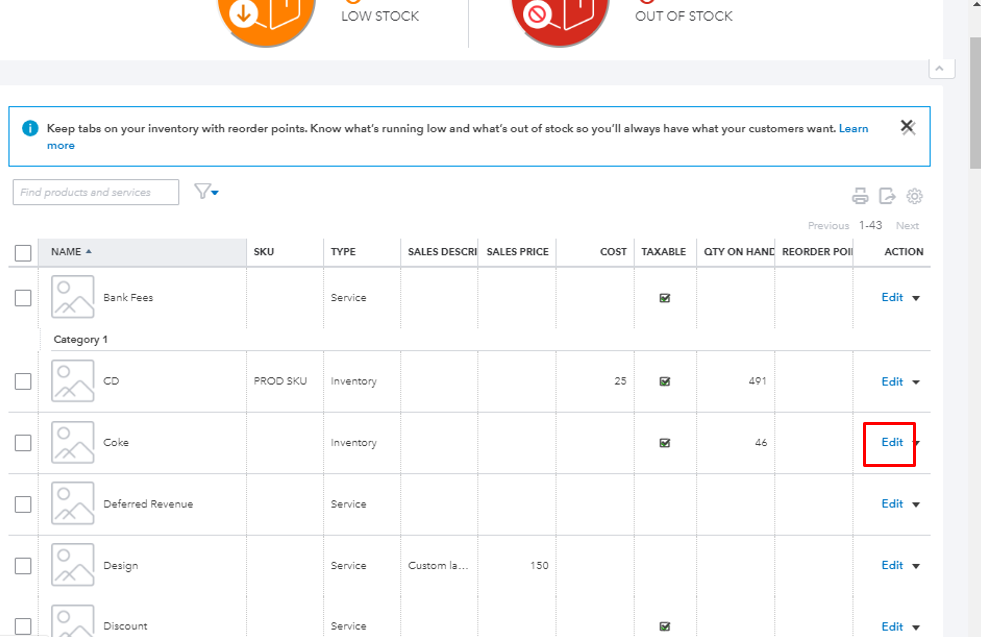Open action dropdown arrow for Coke
The height and width of the screenshot is (637, 981).
point(917,443)
